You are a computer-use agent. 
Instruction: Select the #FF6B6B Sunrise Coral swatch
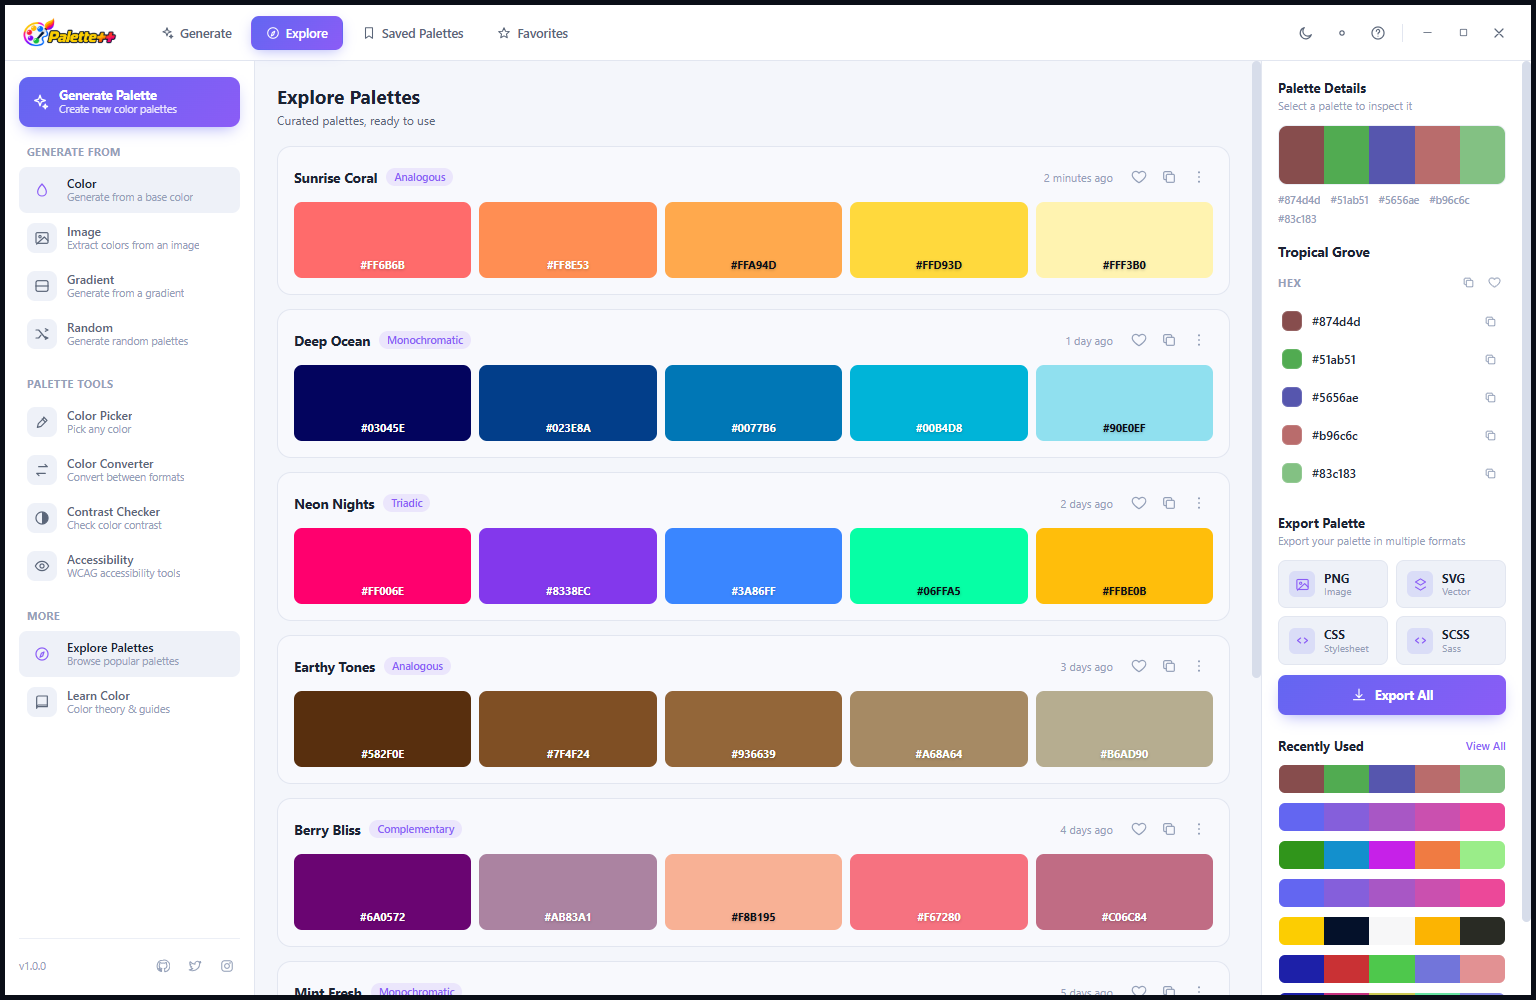[x=382, y=240]
